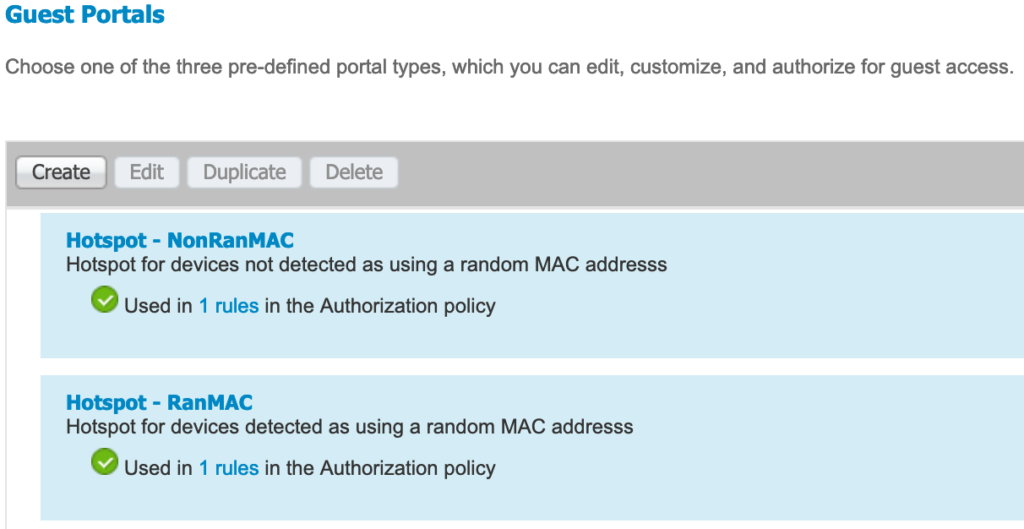The height and width of the screenshot is (529, 1024).
Task: Open '1 rules' link under RanMAC portal
Action: pyautogui.click(x=229, y=468)
